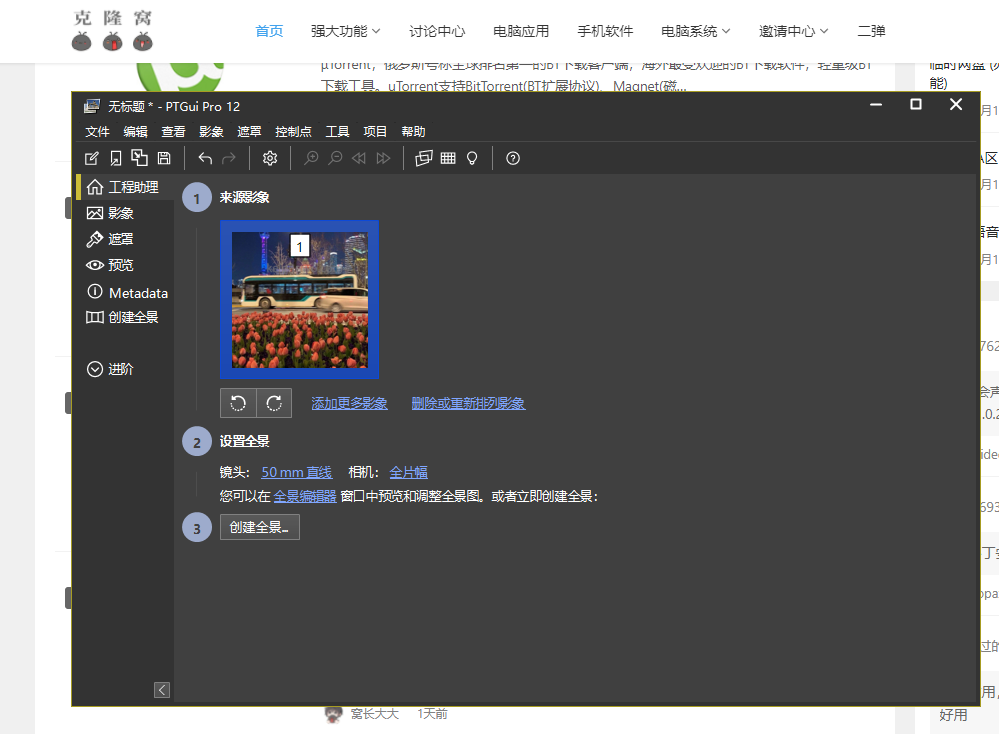
Task: Select the Metadata sidebar tab
Action: [127, 292]
